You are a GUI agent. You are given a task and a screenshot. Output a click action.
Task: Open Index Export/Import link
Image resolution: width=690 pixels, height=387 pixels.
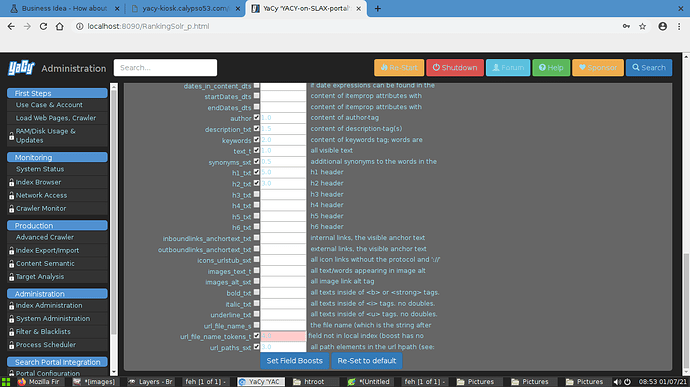[x=48, y=250]
